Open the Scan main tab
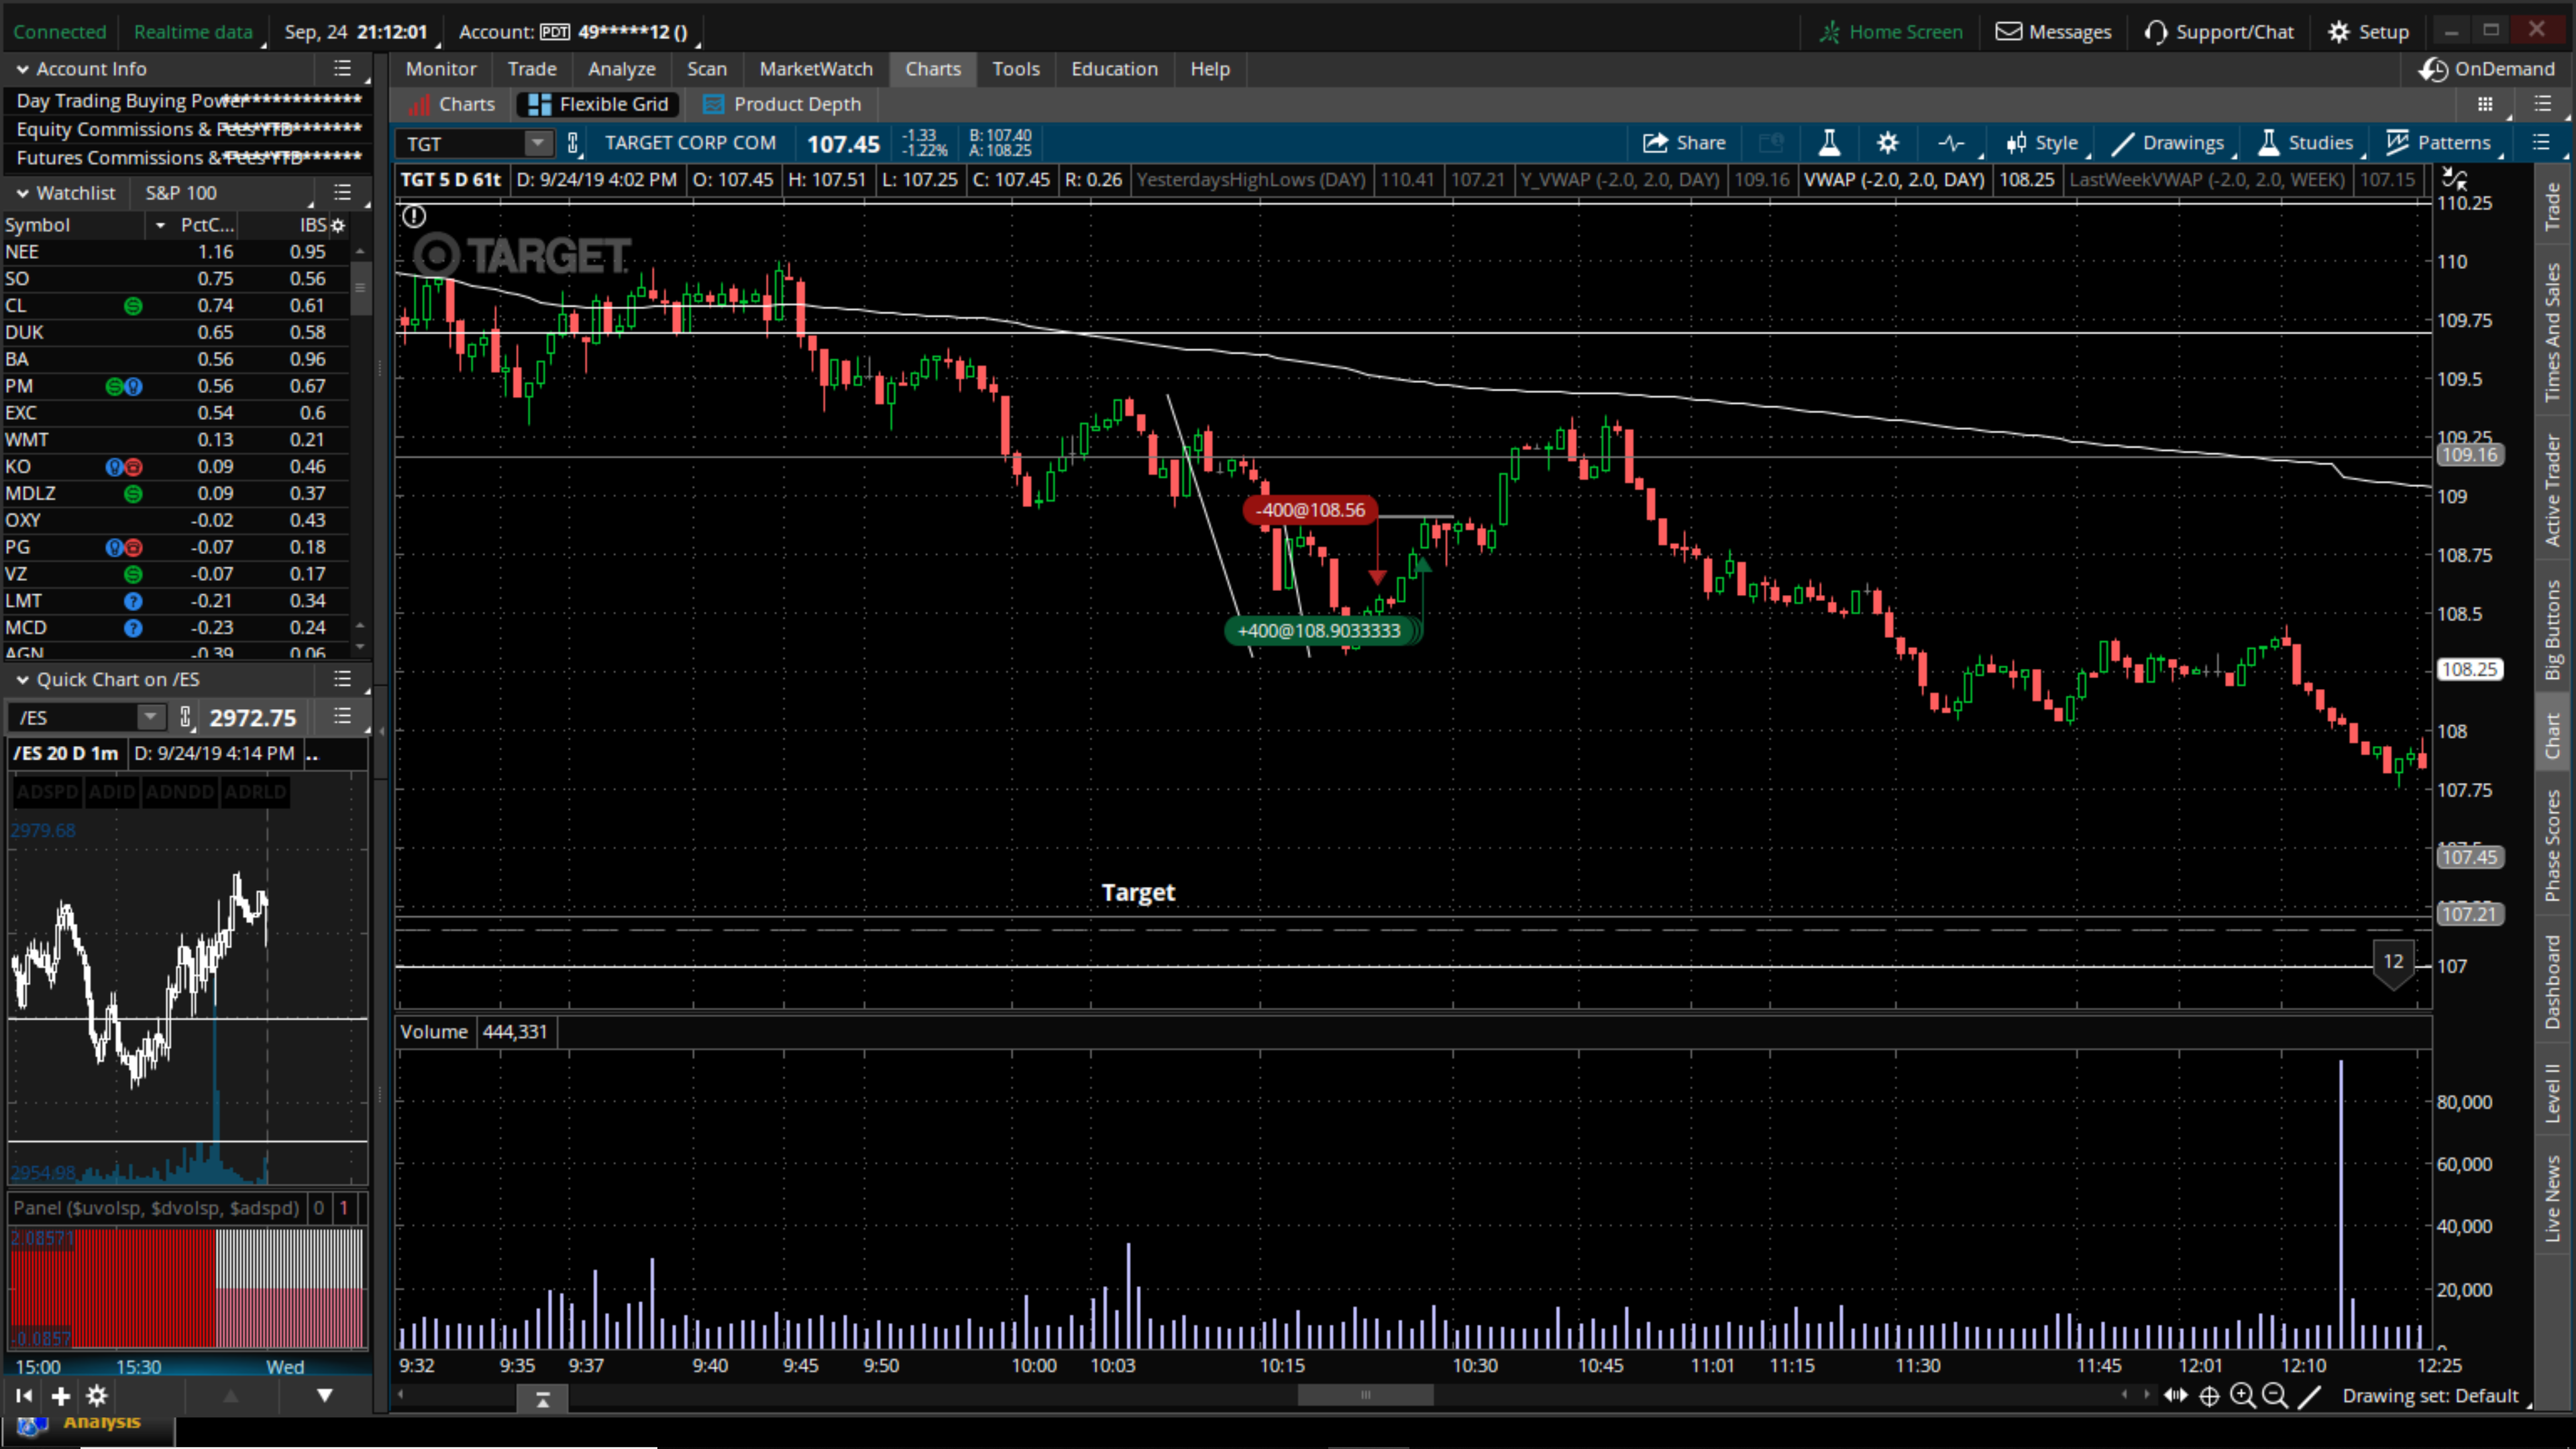 click(x=707, y=69)
